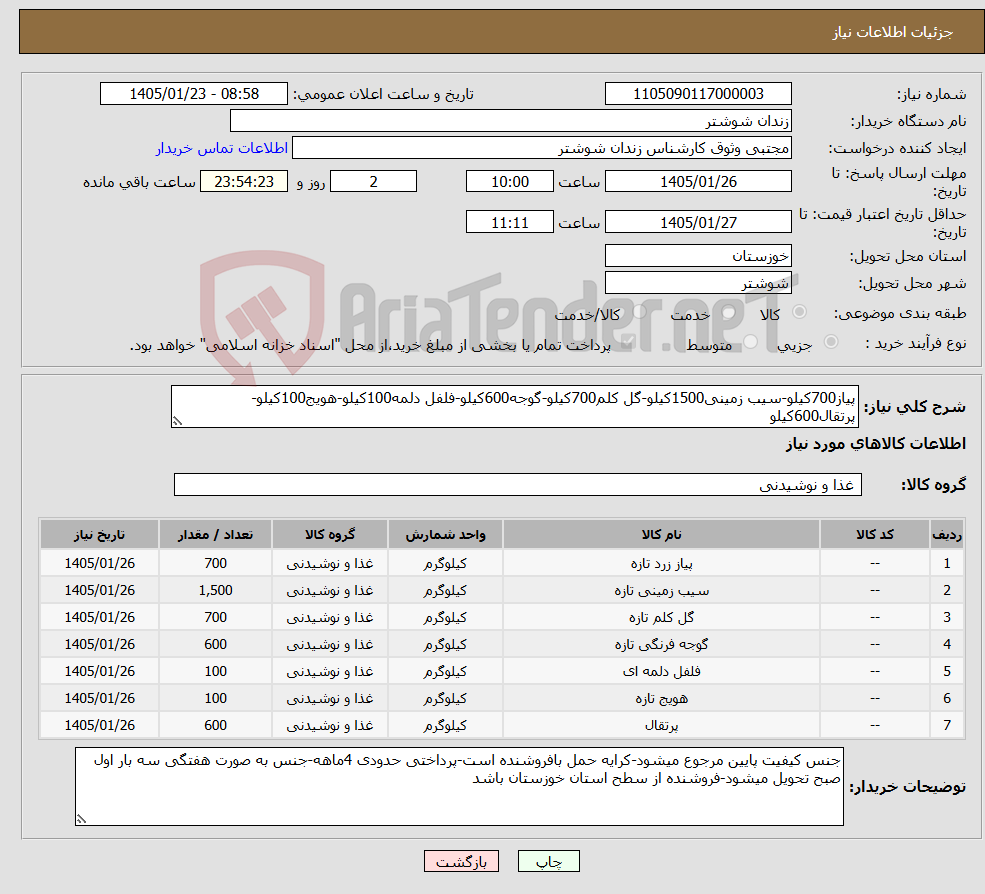Screen dimensions: 985x894
Task: Click the واحد شمارش column header
Action: 445,535
